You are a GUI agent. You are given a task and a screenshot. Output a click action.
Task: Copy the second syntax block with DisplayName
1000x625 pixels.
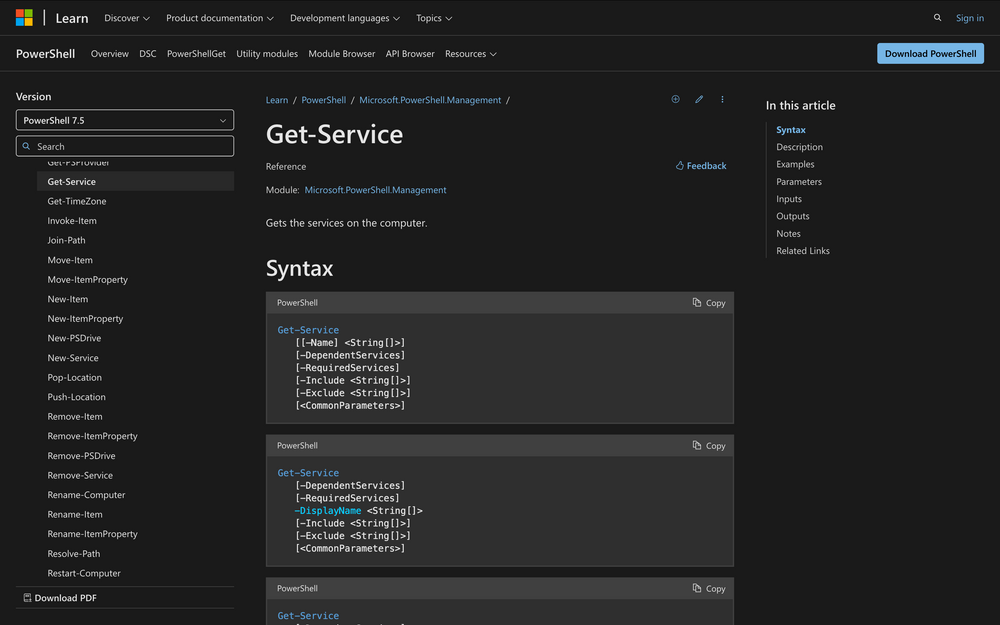[709, 446]
